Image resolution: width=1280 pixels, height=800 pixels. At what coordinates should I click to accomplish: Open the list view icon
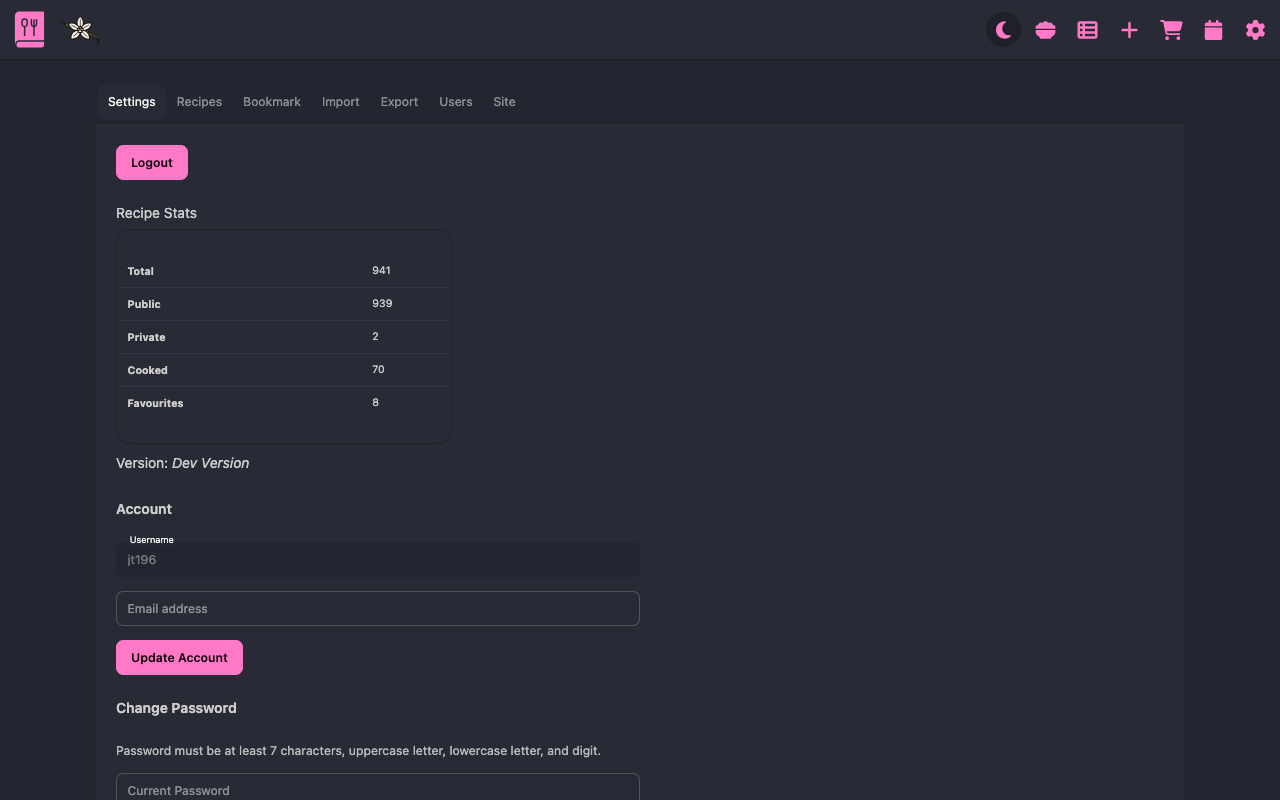1088,30
